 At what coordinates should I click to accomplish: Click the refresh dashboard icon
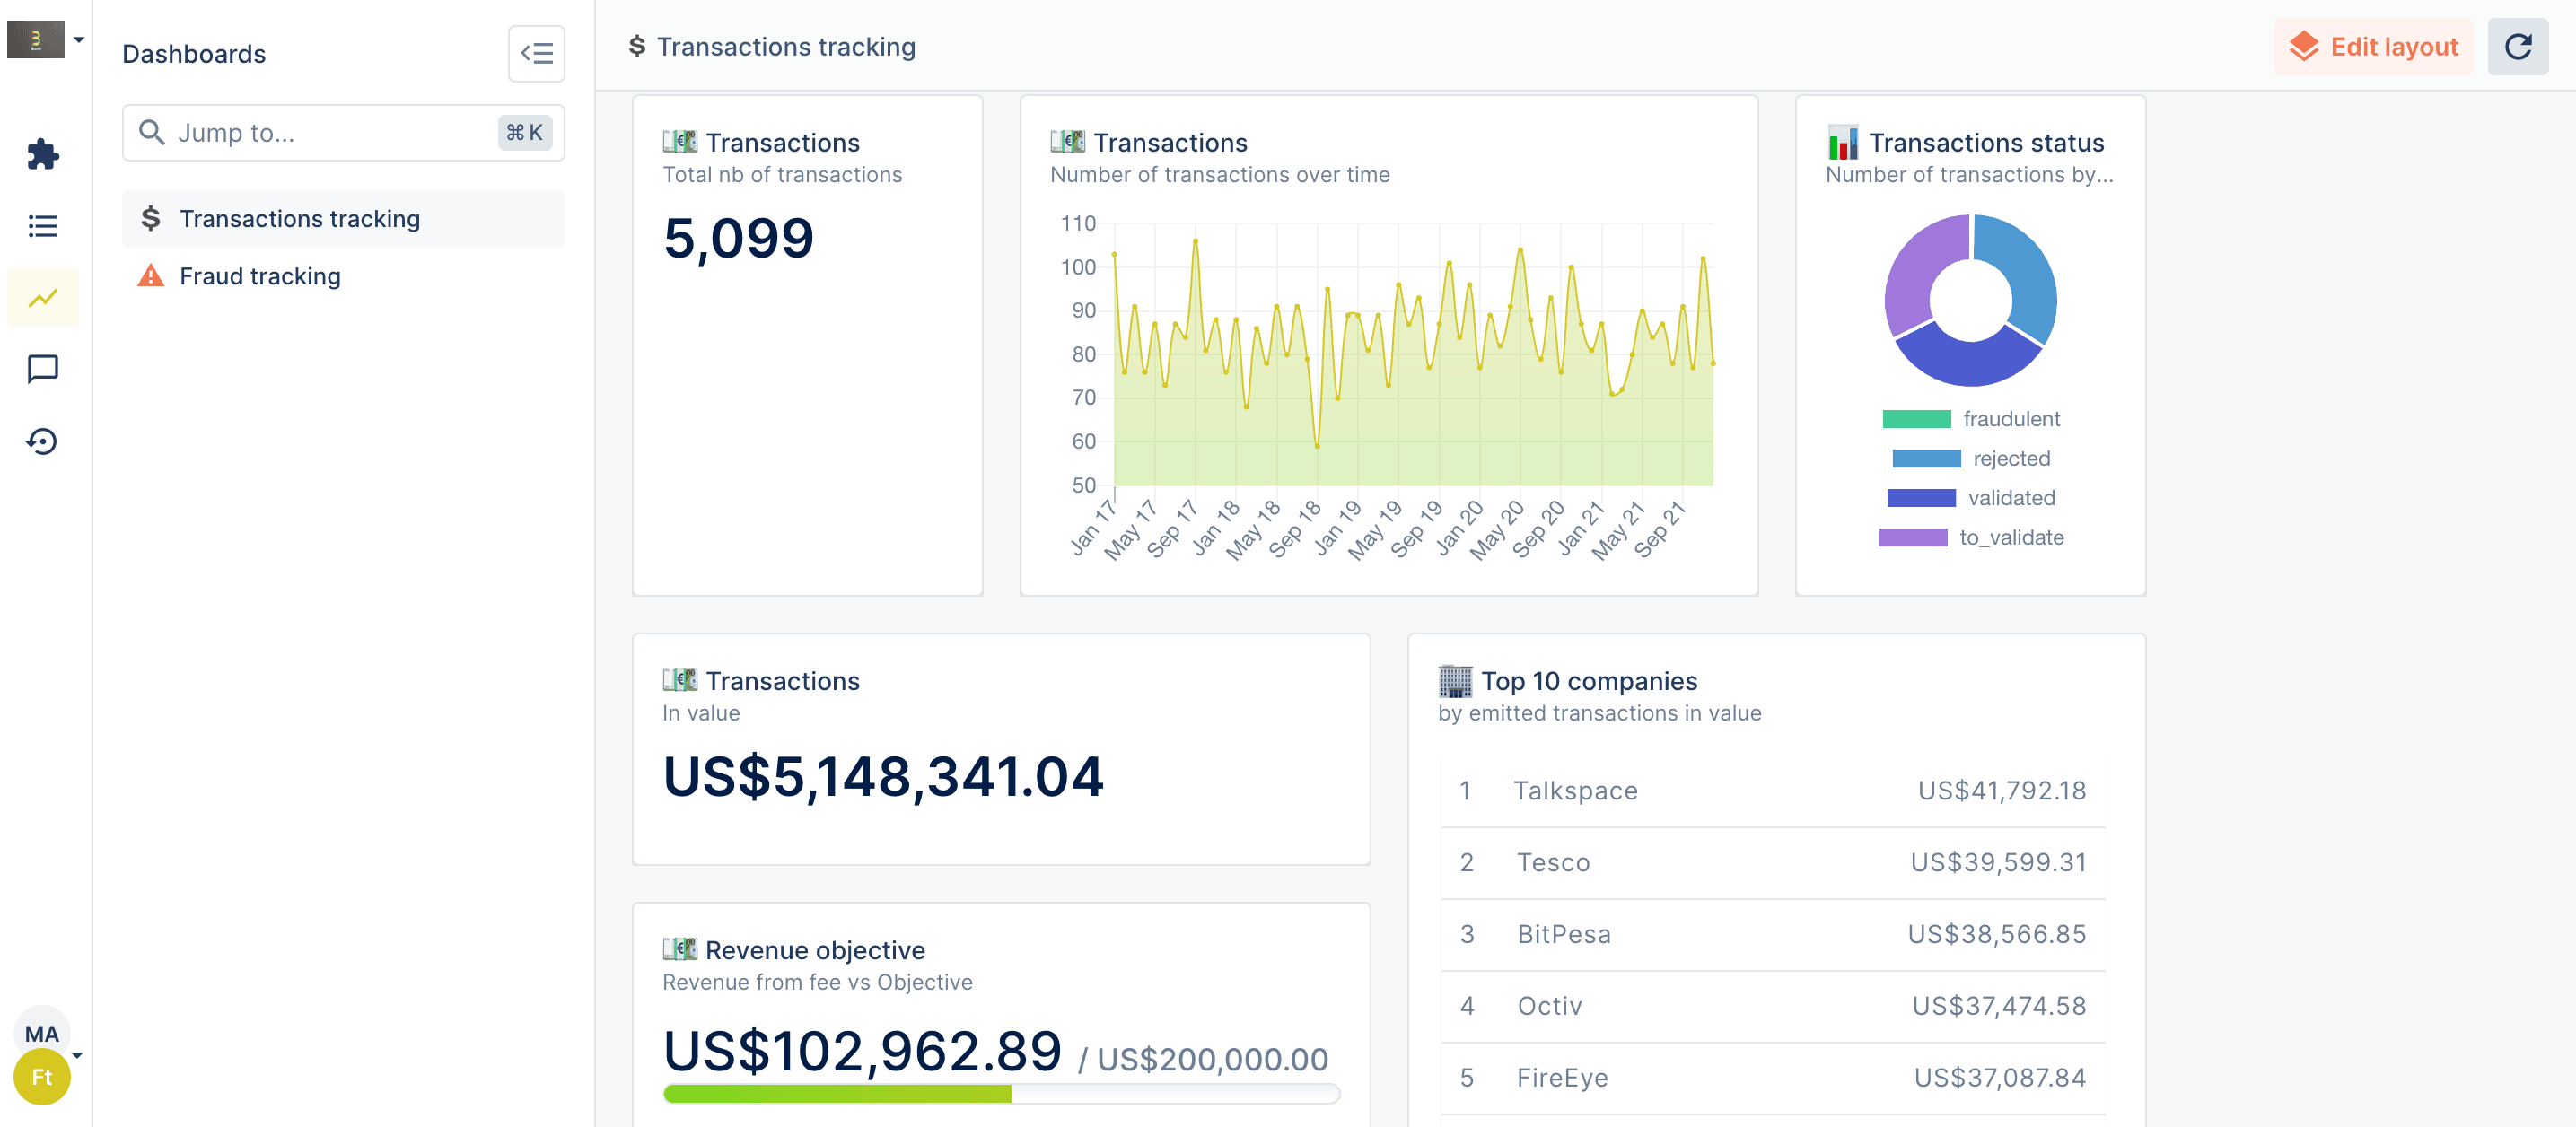2517,47
